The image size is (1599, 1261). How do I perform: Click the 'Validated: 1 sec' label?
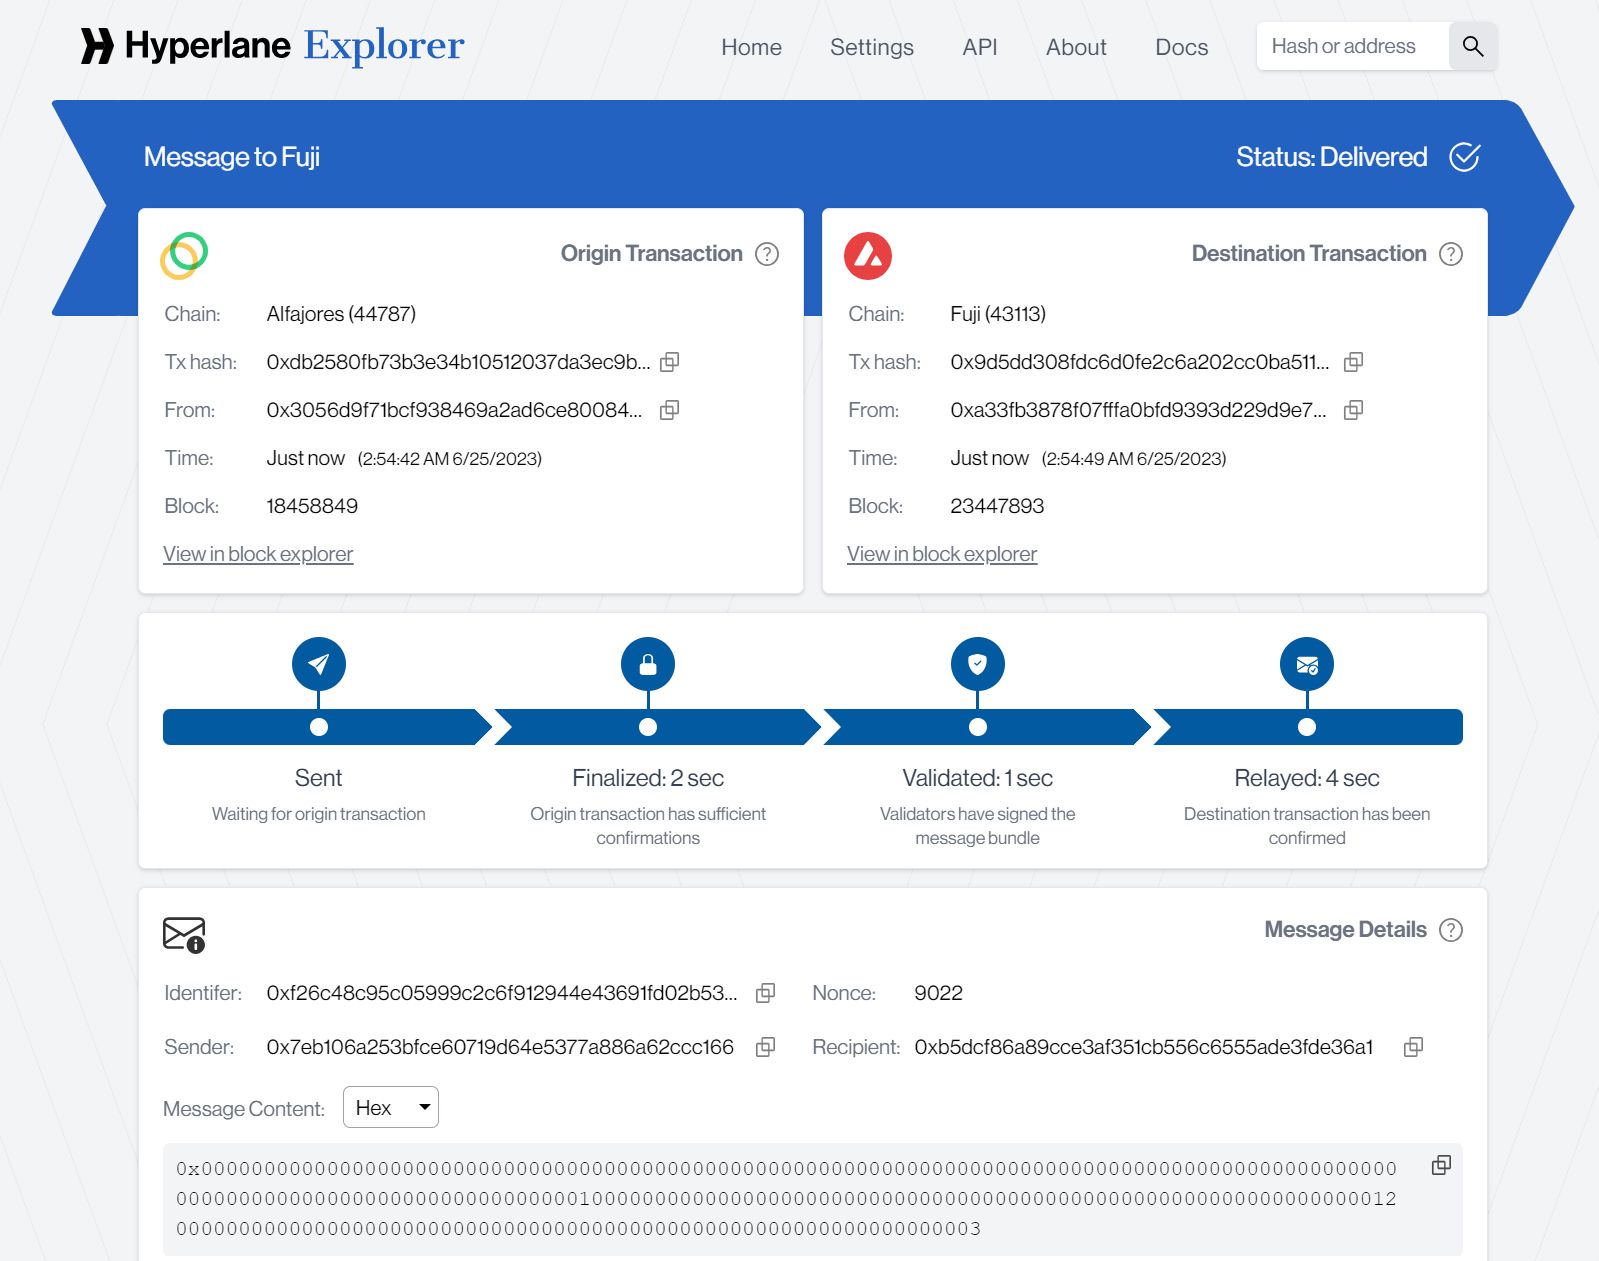click(x=978, y=778)
